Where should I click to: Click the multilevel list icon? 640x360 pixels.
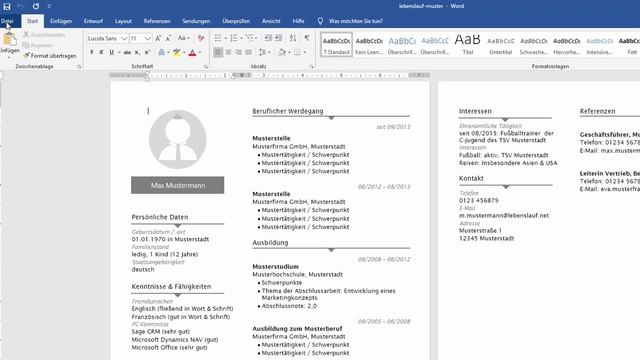click(x=249, y=38)
